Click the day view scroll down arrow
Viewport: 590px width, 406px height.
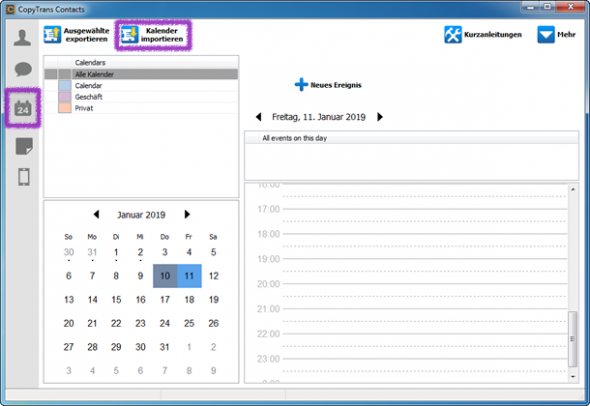(x=573, y=376)
